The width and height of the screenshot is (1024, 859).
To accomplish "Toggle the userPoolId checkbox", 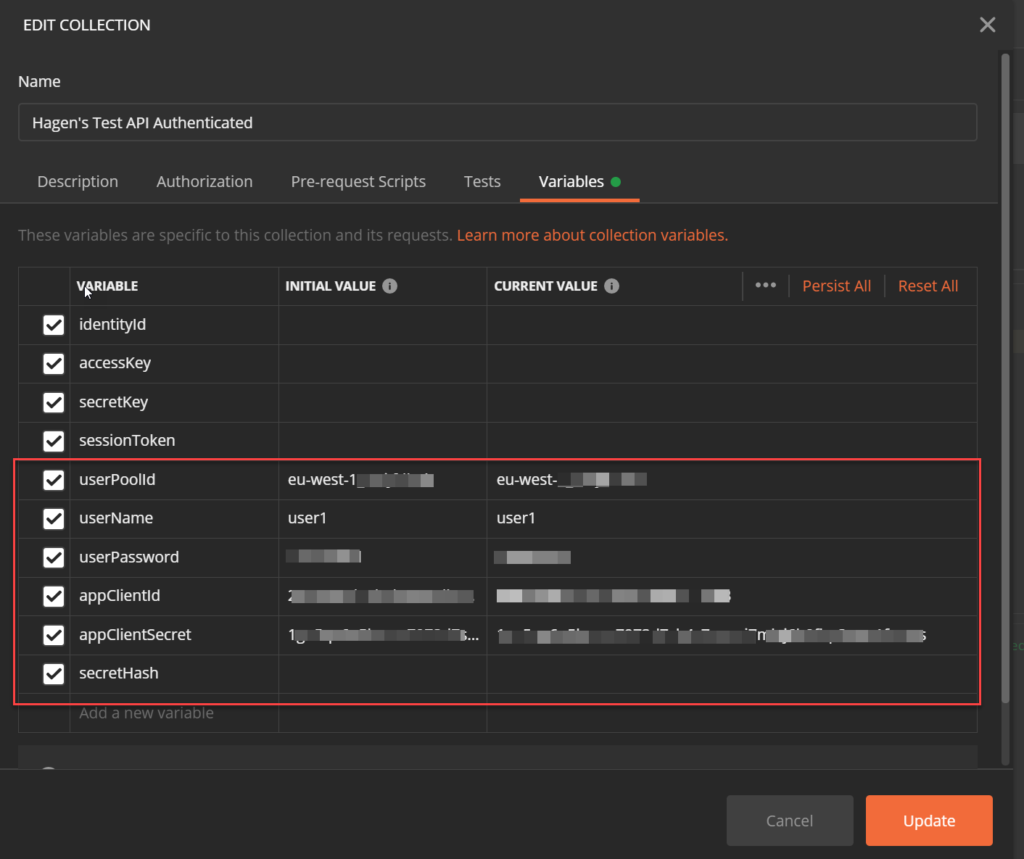I will (54, 480).
